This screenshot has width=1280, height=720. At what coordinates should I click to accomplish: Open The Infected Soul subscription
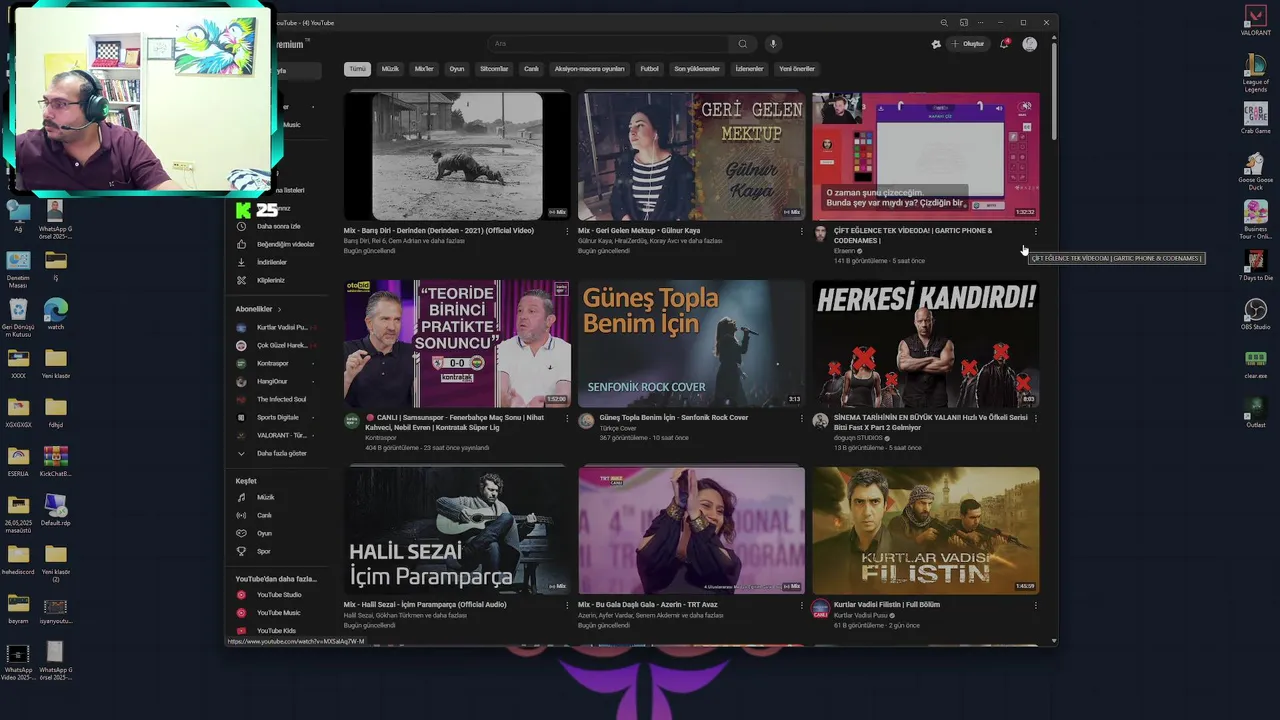[x=277, y=399]
